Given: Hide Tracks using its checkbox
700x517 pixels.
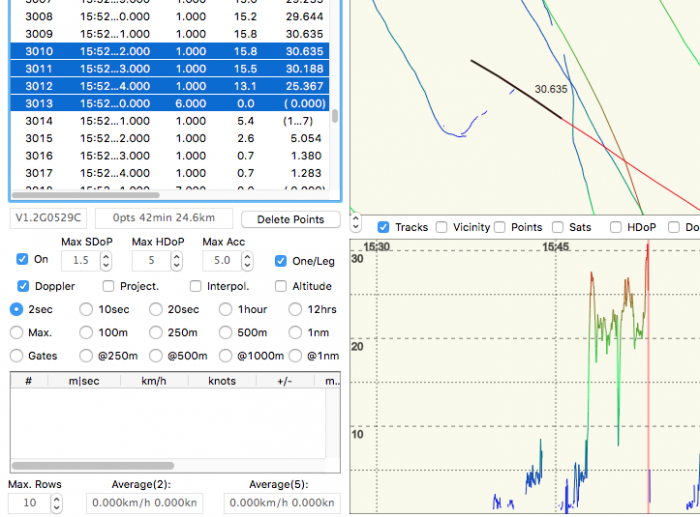Looking at the screenshot, I should click(x=383, y=227).
